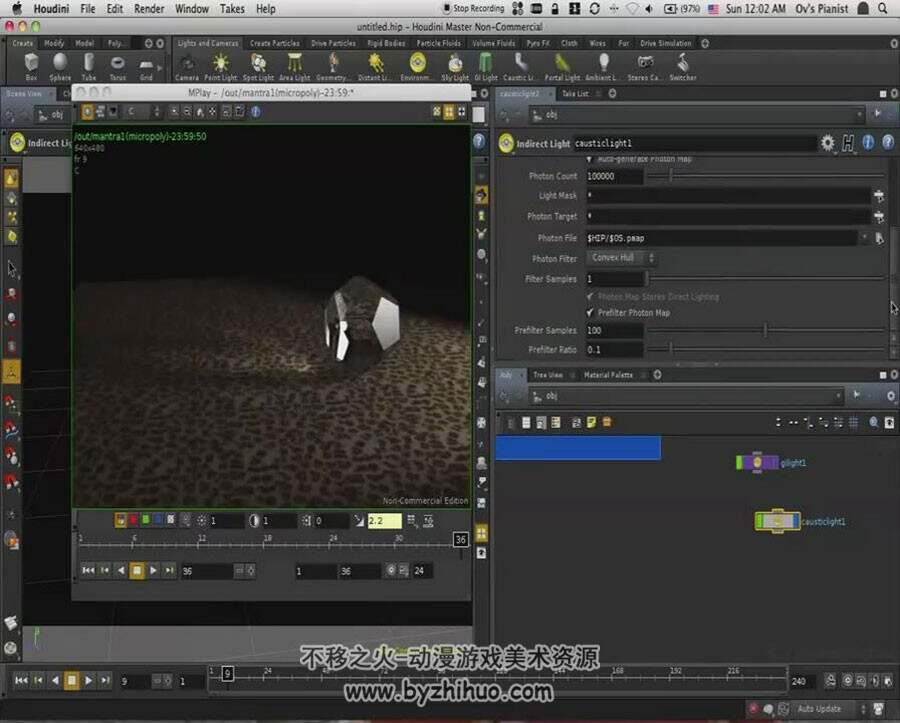
Task: Switch to the Create Particles shelf tab
Action: [274, 43]
